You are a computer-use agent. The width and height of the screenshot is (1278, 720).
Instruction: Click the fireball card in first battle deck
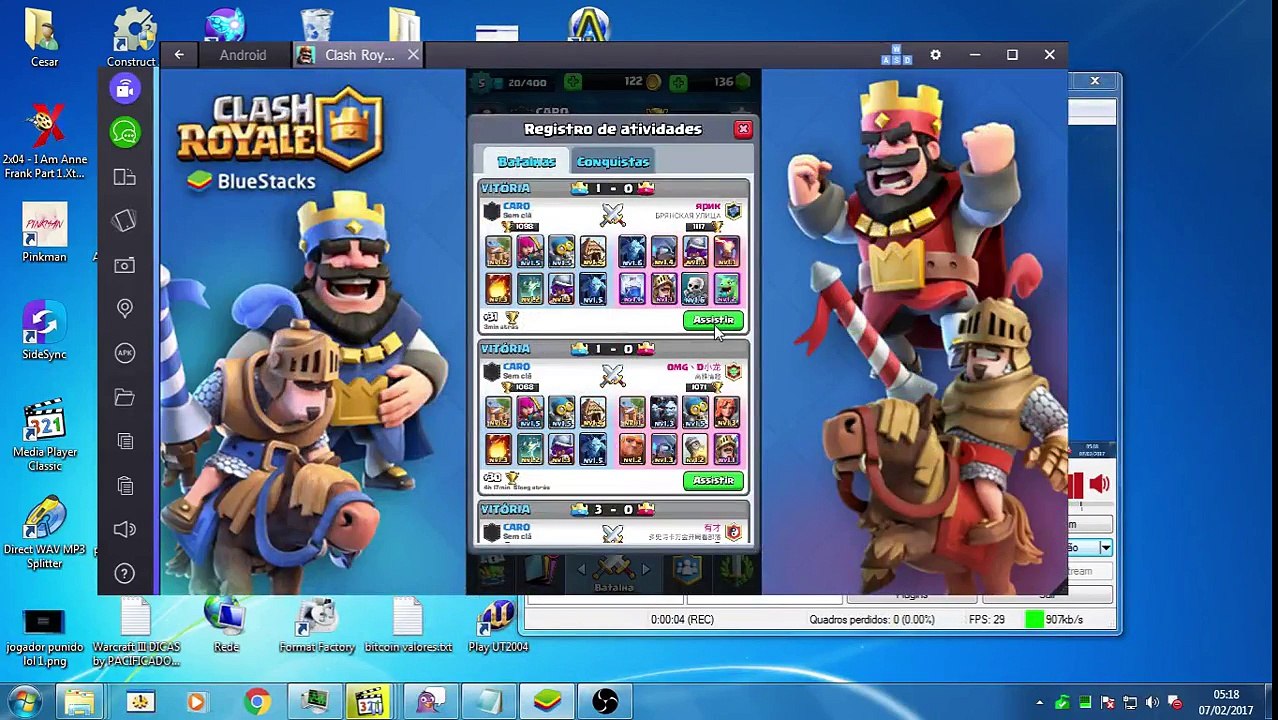[498, 289]
